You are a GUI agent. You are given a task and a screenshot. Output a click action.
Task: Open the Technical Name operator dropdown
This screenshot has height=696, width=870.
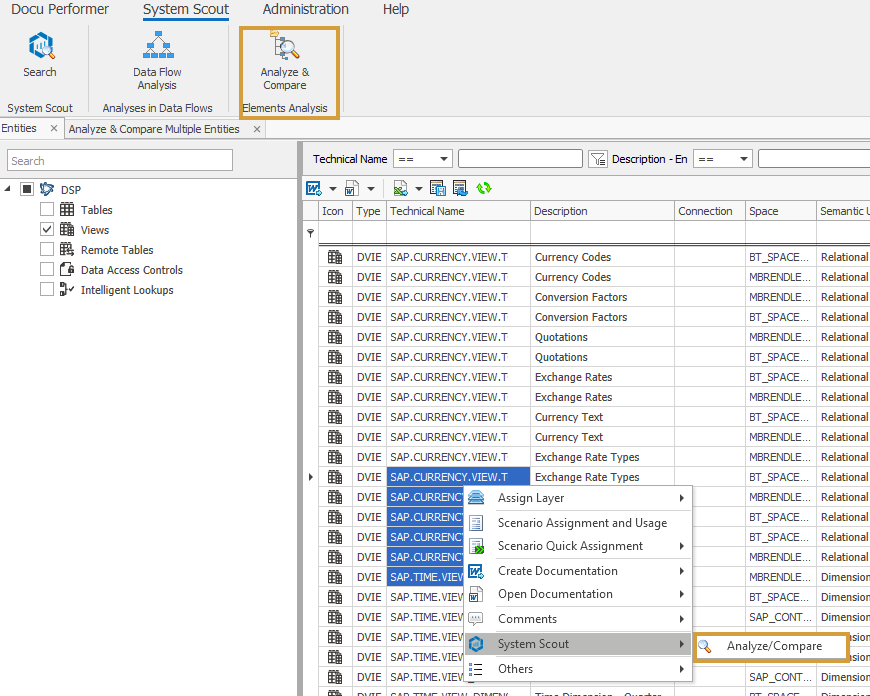click(443, 159)
